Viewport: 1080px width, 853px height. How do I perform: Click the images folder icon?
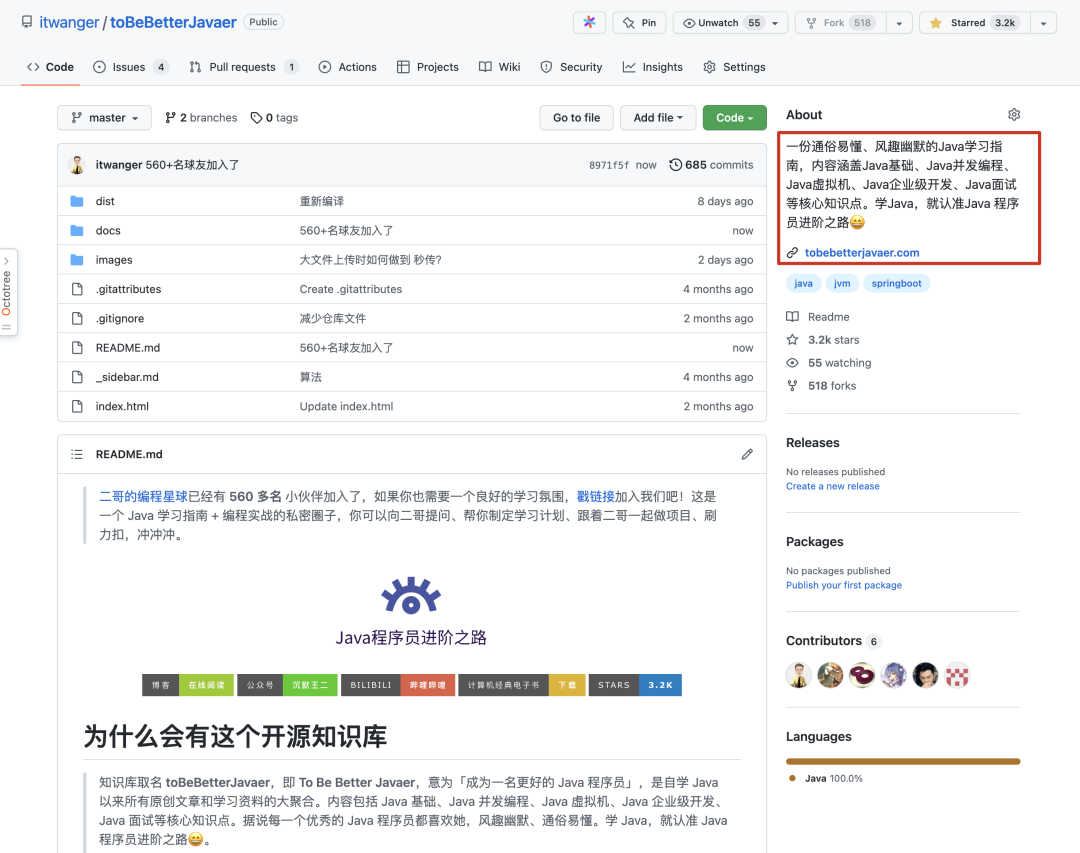(x=77, y=260)
